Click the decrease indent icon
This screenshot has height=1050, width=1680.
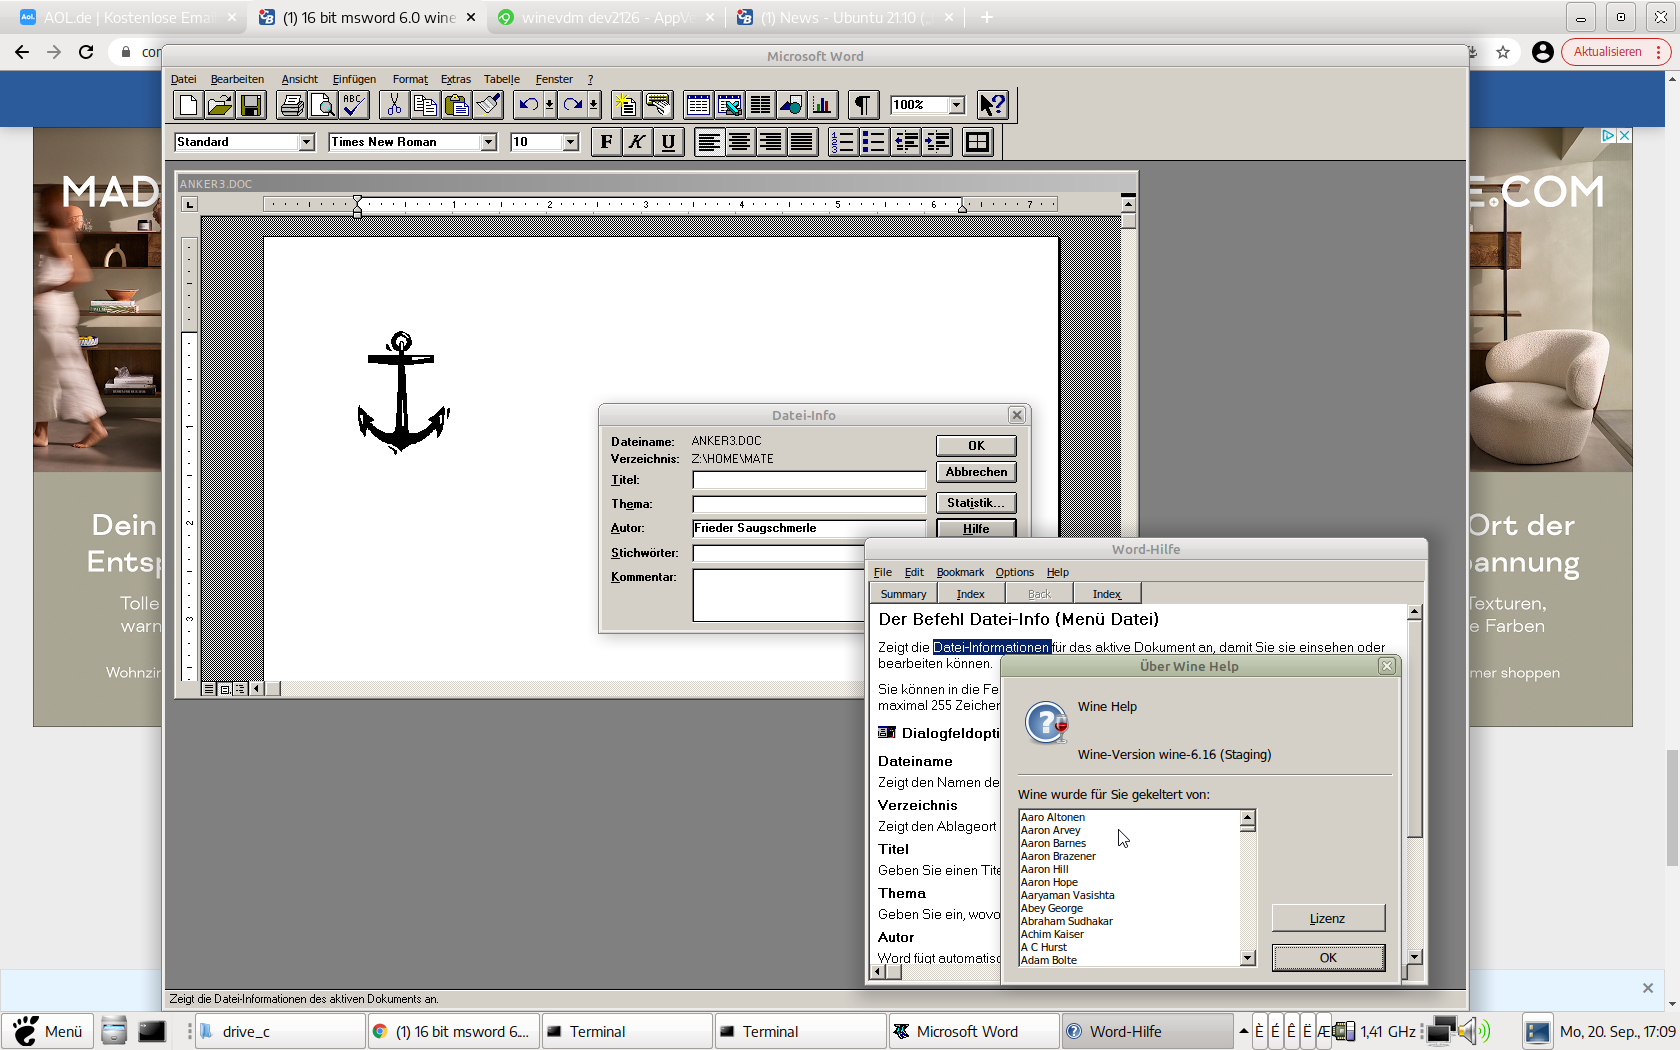pos(906,142)
